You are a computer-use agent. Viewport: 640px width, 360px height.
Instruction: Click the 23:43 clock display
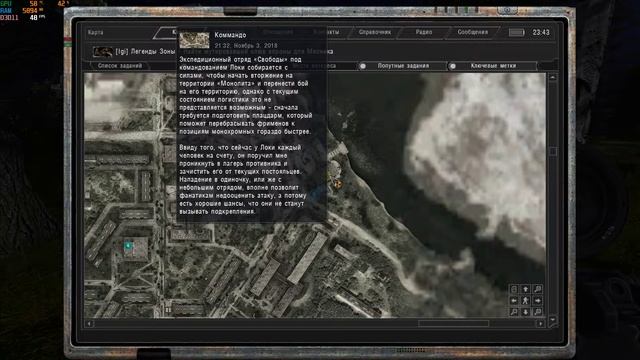tap(541, 32)
